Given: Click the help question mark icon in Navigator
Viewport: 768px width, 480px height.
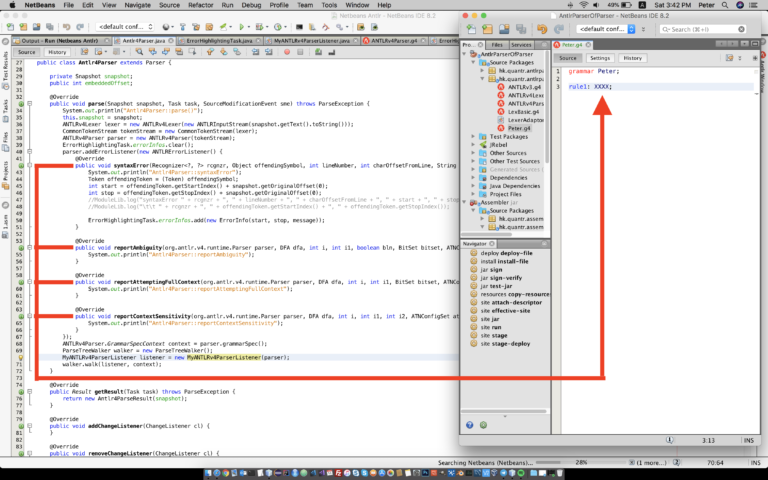Looking at the screenshot, I should click(x=470, y=425).
